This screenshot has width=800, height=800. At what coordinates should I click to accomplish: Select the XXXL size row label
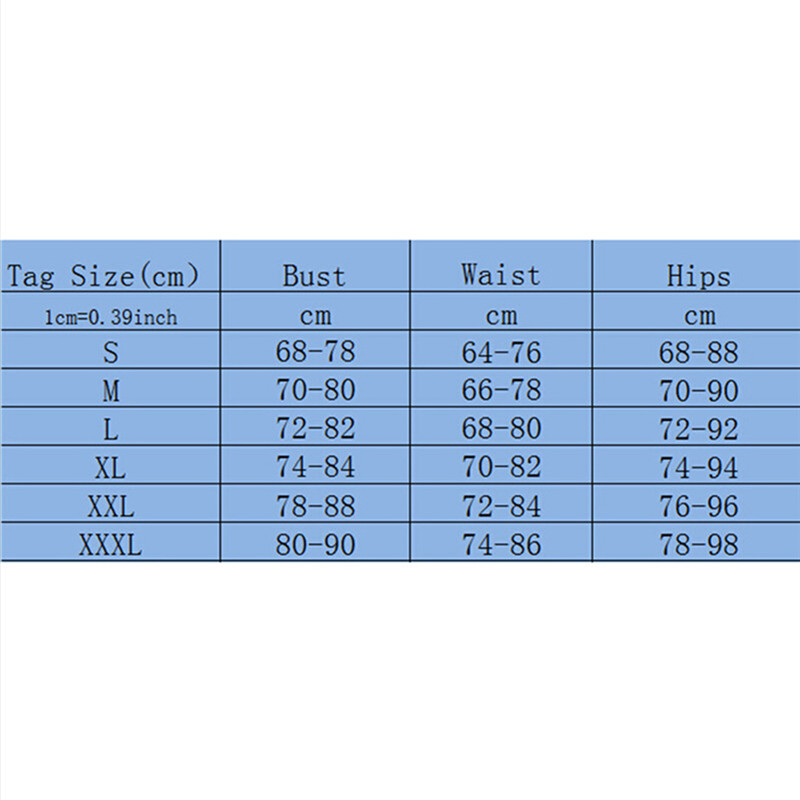coord(110,546)
